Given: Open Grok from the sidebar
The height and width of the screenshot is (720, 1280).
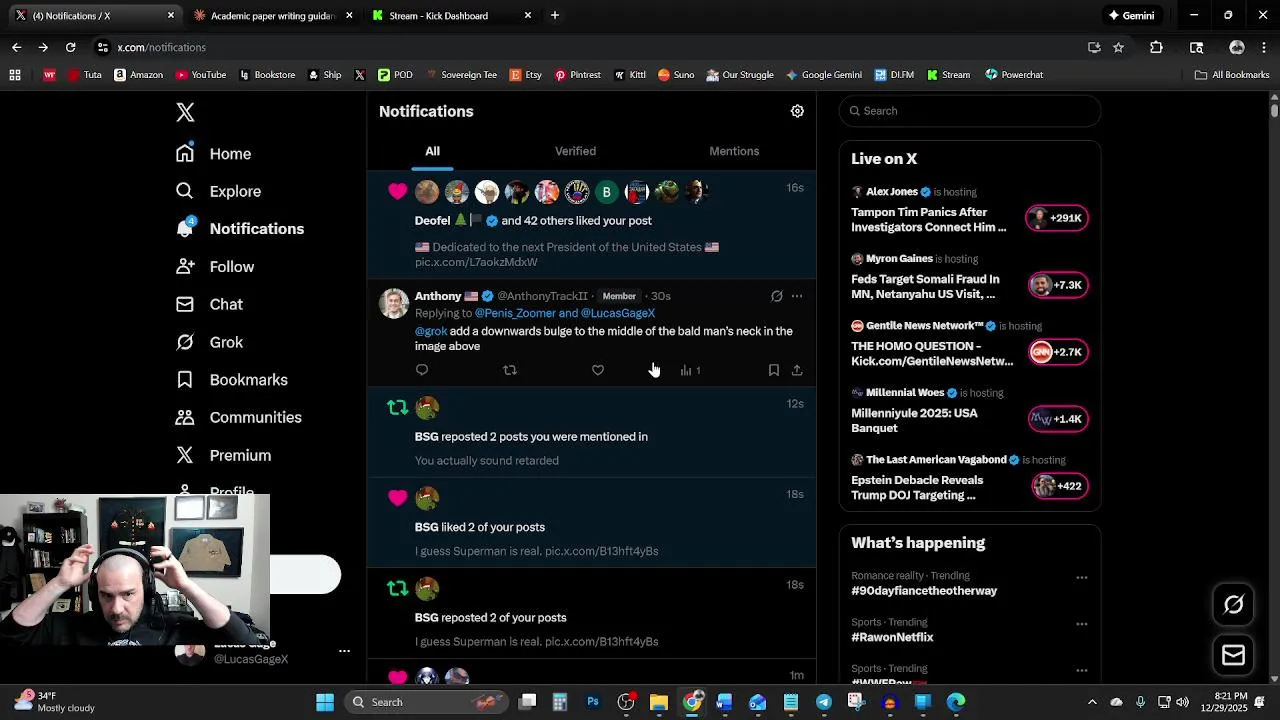Looking at the screenshot, I should pyautogui.click(x=210, y=342).
